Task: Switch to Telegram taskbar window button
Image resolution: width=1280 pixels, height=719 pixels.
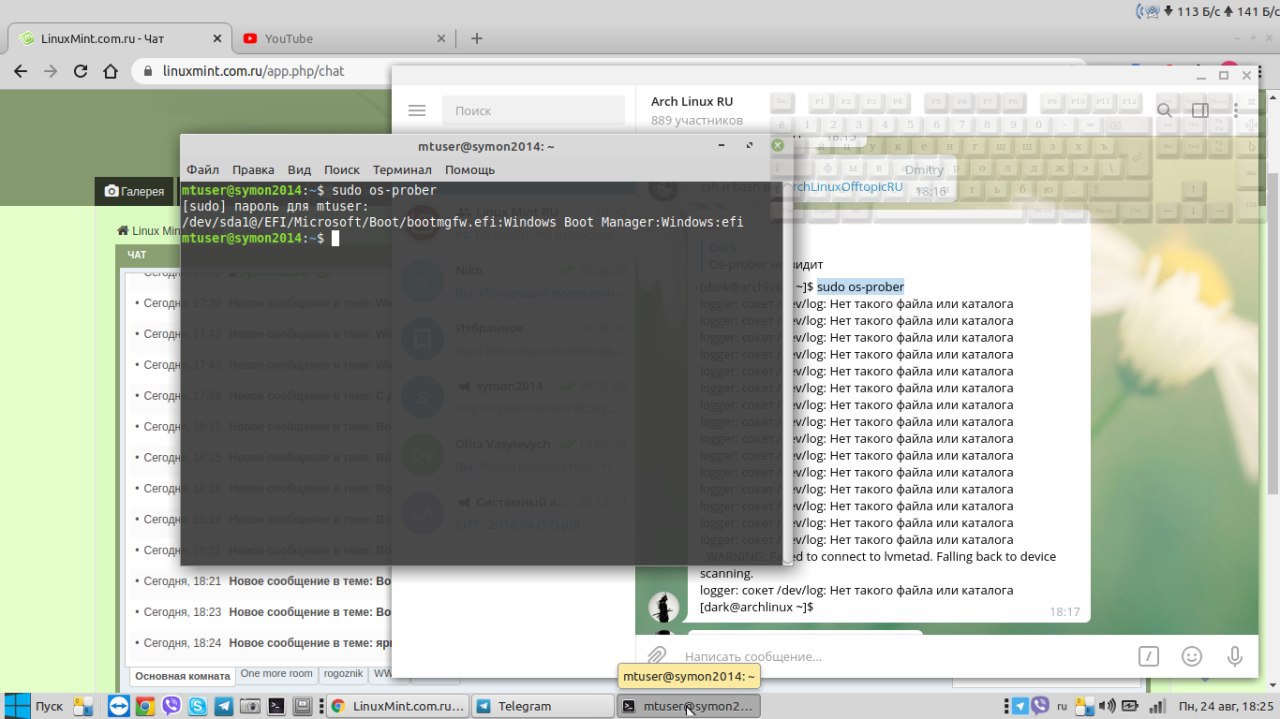Action: pos(542,706)
